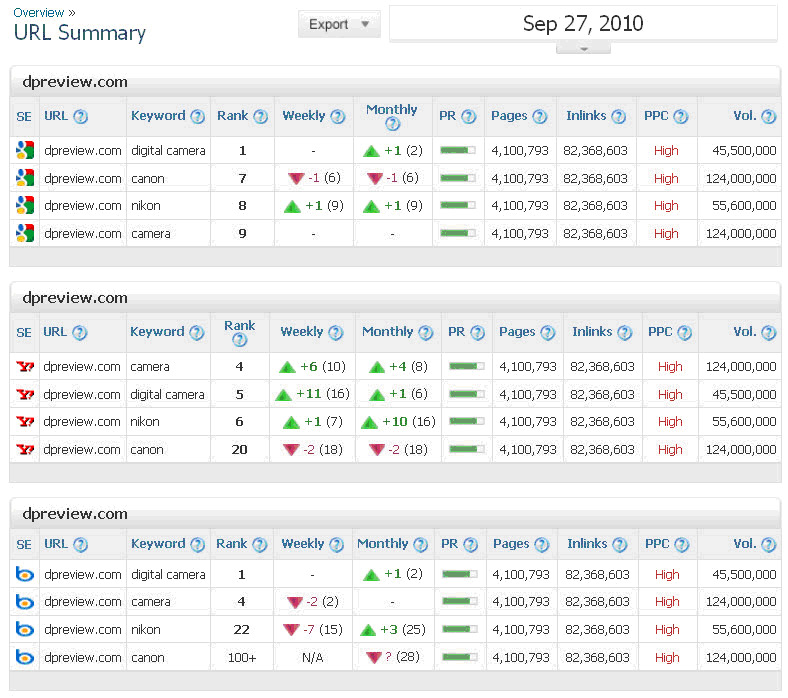
Task: Sort Google table by Weekly column header
Action: click(303, 116)
